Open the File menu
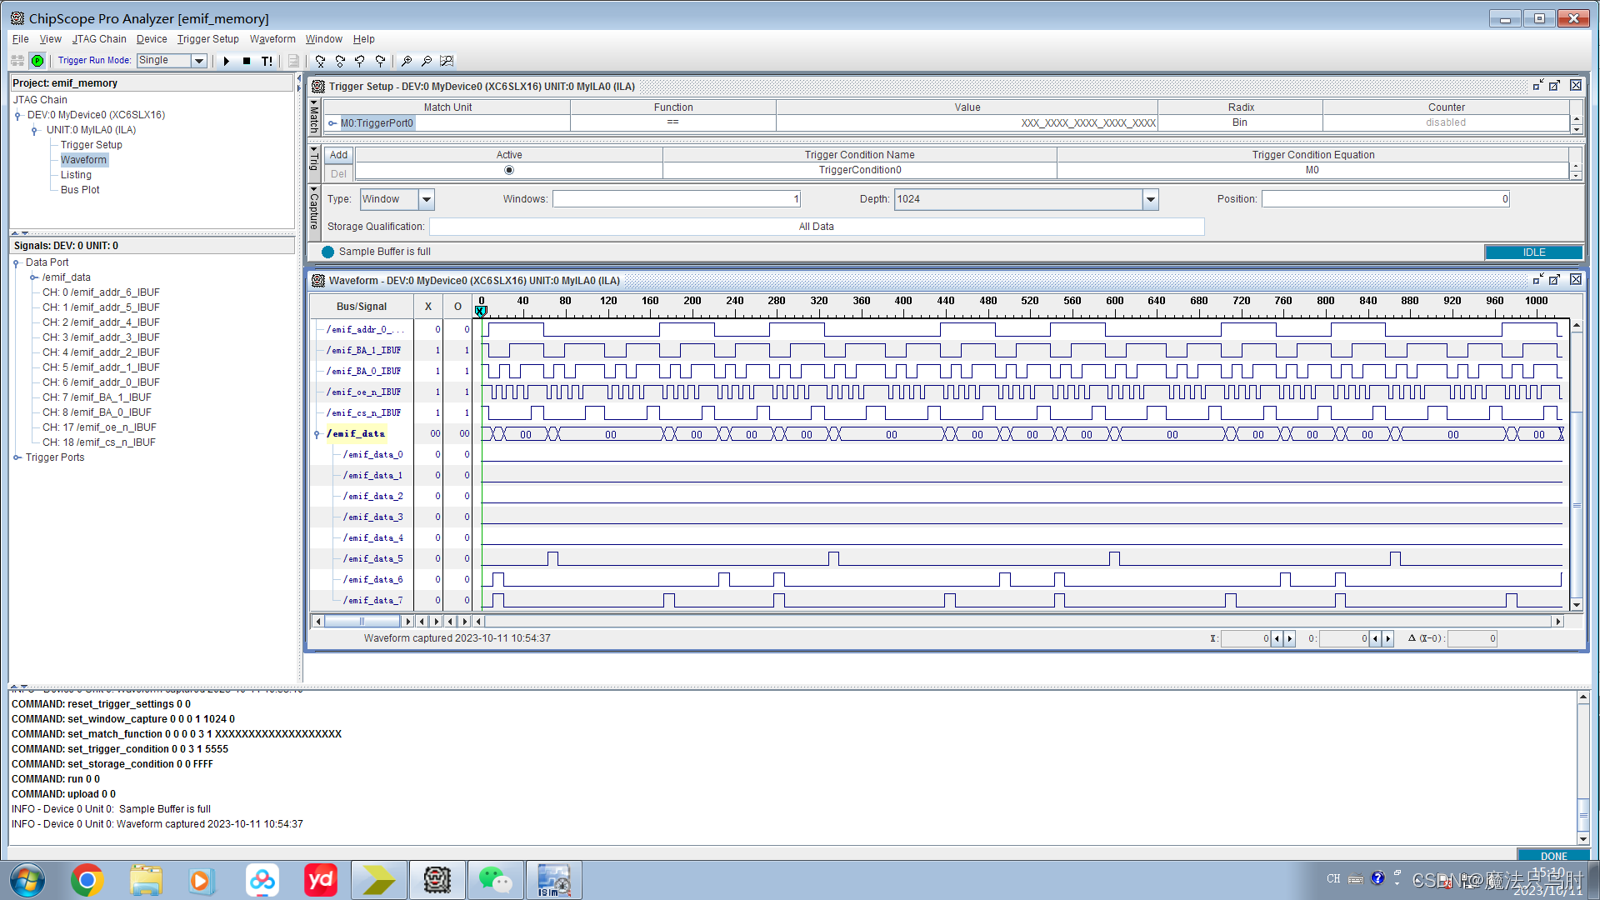The width and height of the screenshot is (1600, 900). [x=21, y=39]
